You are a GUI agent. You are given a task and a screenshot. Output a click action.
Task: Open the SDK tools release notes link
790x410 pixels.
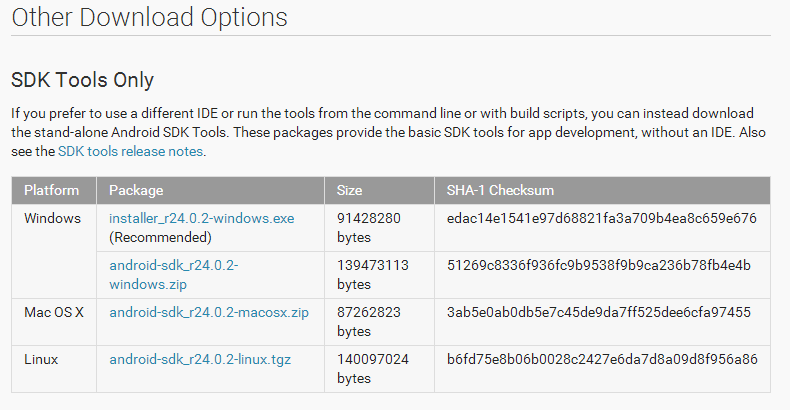(130, 152)
